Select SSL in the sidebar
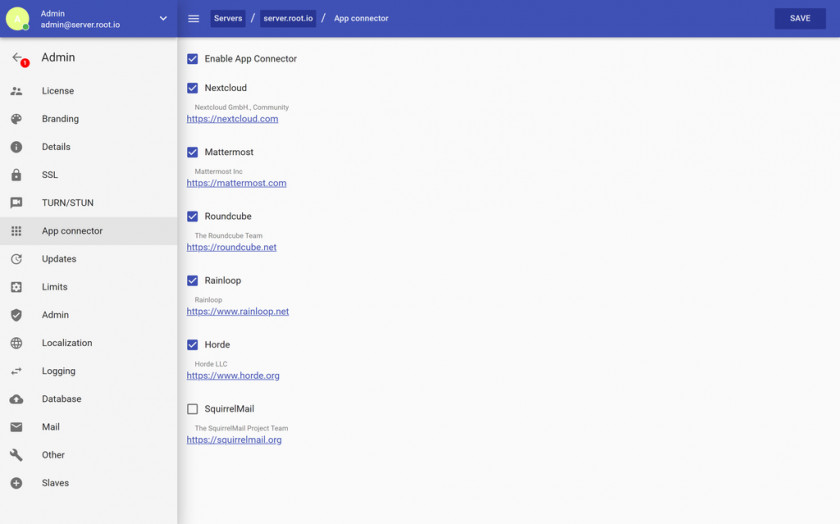Viewport: 840px width, 524px height. [88, 175]
